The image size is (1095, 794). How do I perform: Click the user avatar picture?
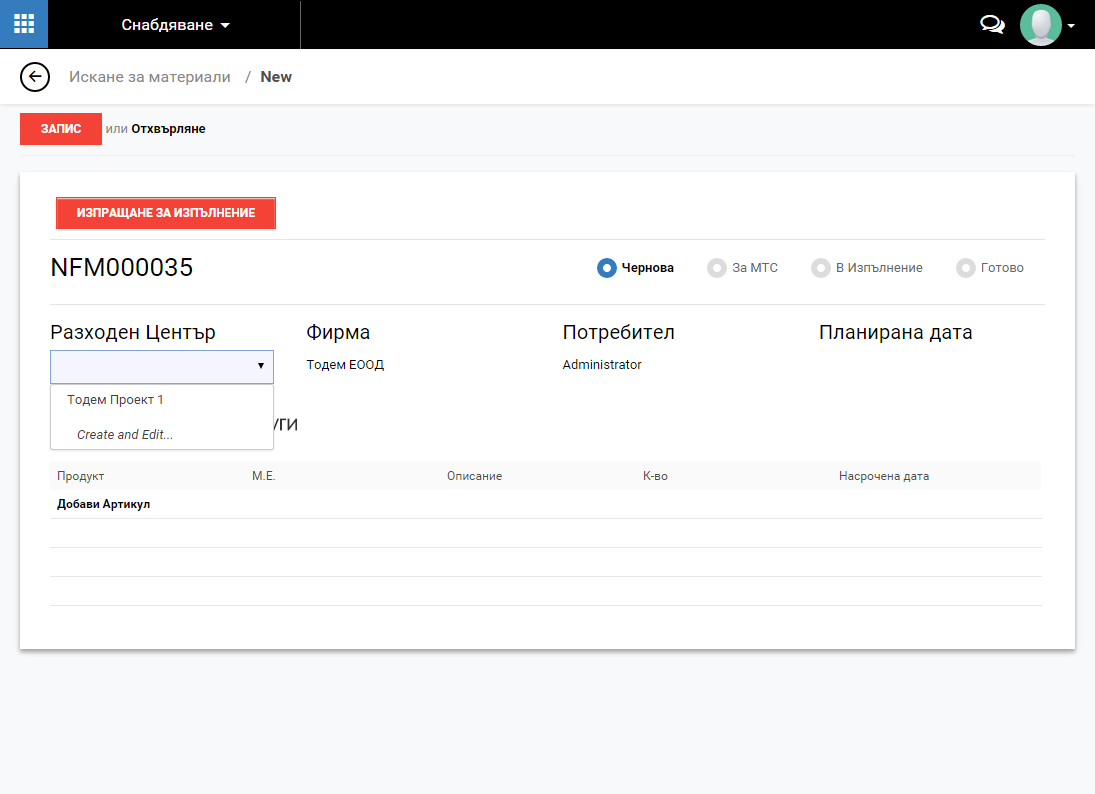pos(1040,25)
